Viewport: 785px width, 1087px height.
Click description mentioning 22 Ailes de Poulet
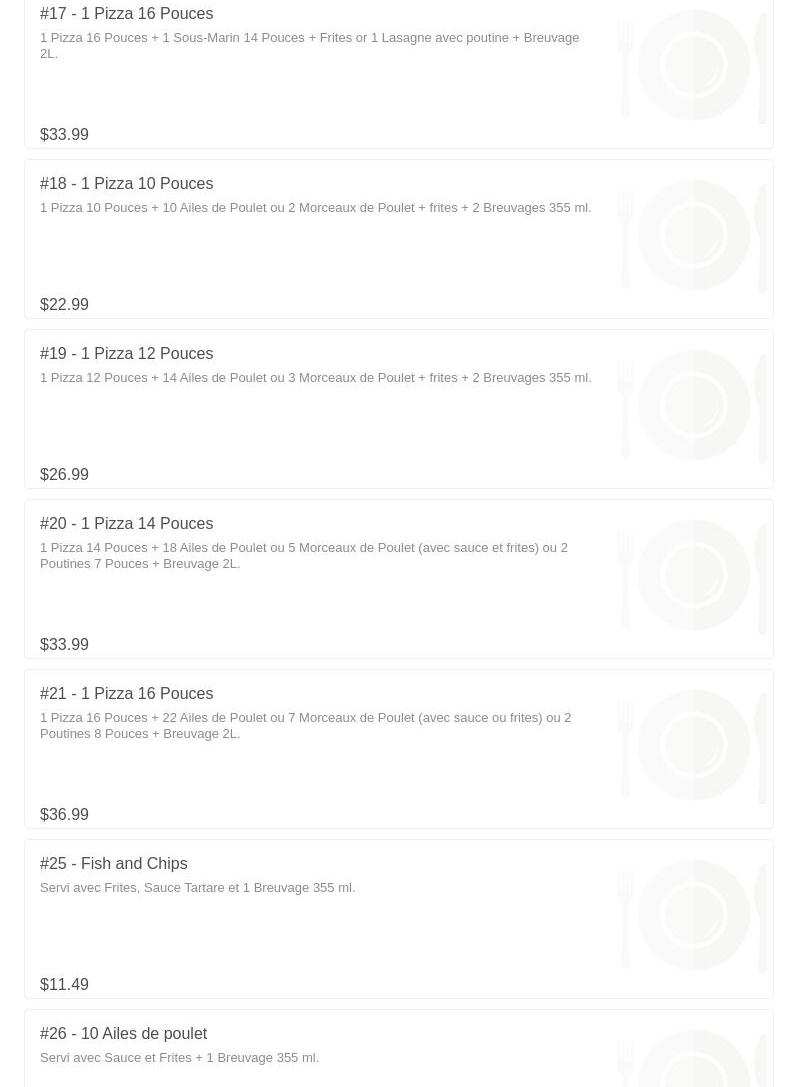coord(305,725)
